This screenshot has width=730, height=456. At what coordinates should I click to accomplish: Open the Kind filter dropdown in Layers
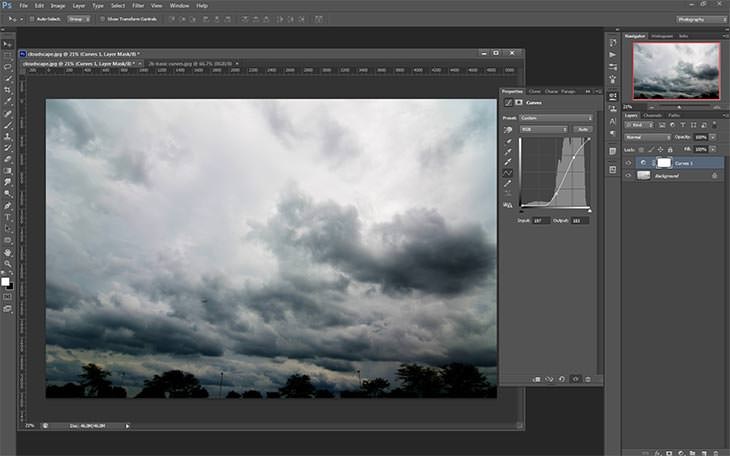pos(639,125)
